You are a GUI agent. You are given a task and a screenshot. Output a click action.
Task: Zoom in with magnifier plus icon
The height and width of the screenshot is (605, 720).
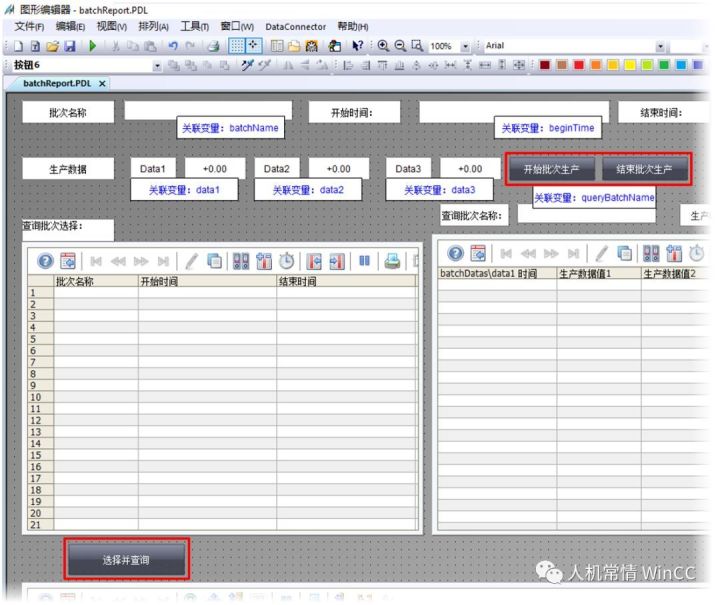pos(383,46)
